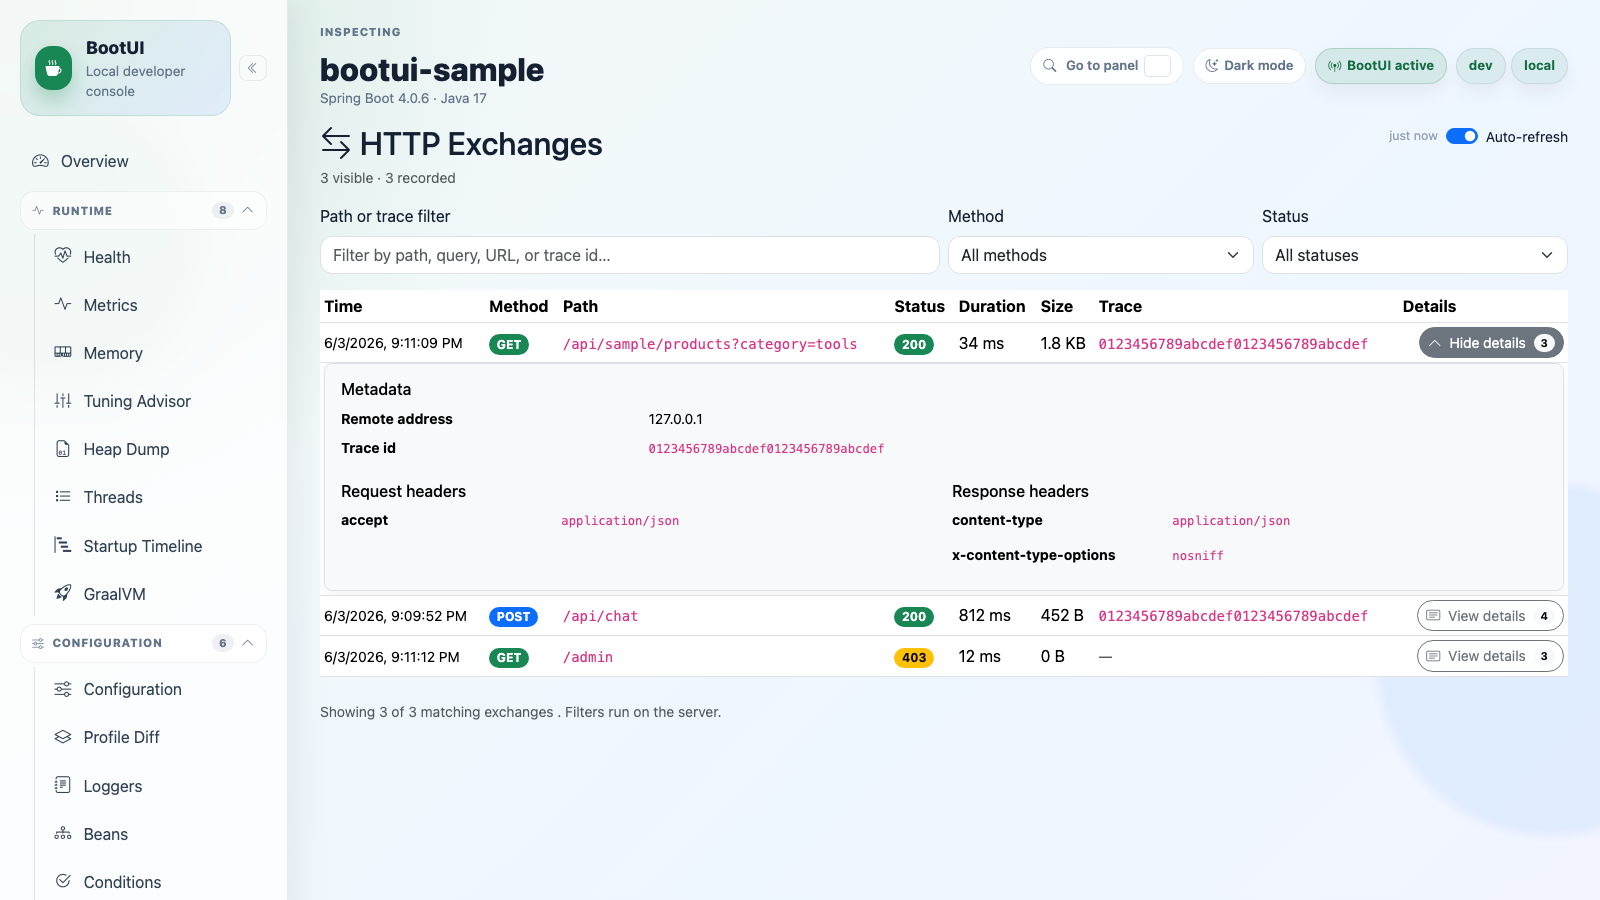Collapse the CONFIGURATION section chevron
The width and height of the screenshot is (1600, 900).
pyautogui.click(x=248, y=642)
